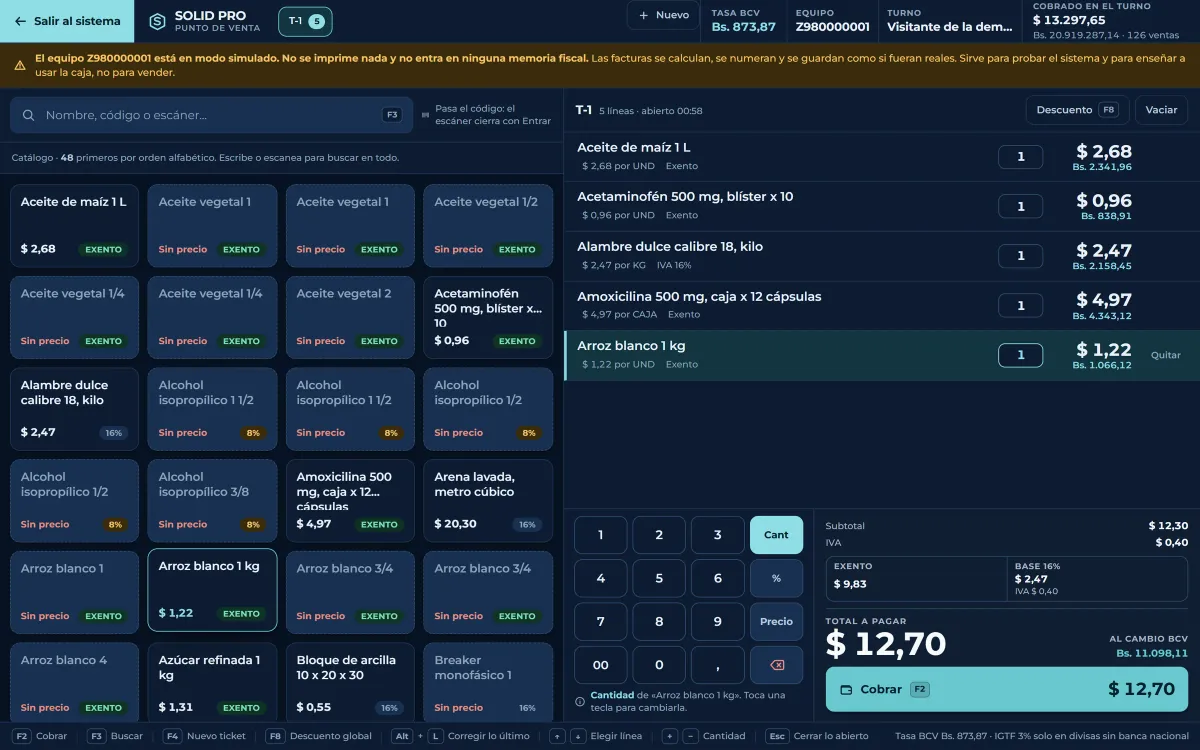
Task: Select Cant mode on keypad
Action: [x=777, y=535]
